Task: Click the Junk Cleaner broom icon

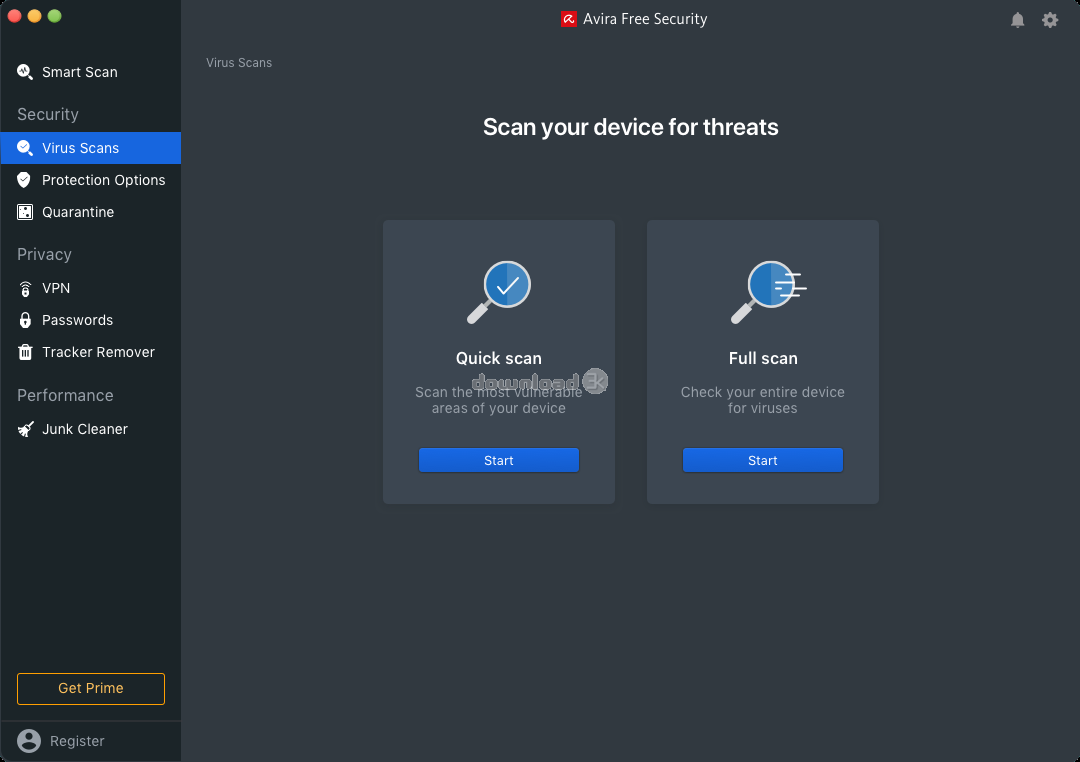Action: (25, 429)
